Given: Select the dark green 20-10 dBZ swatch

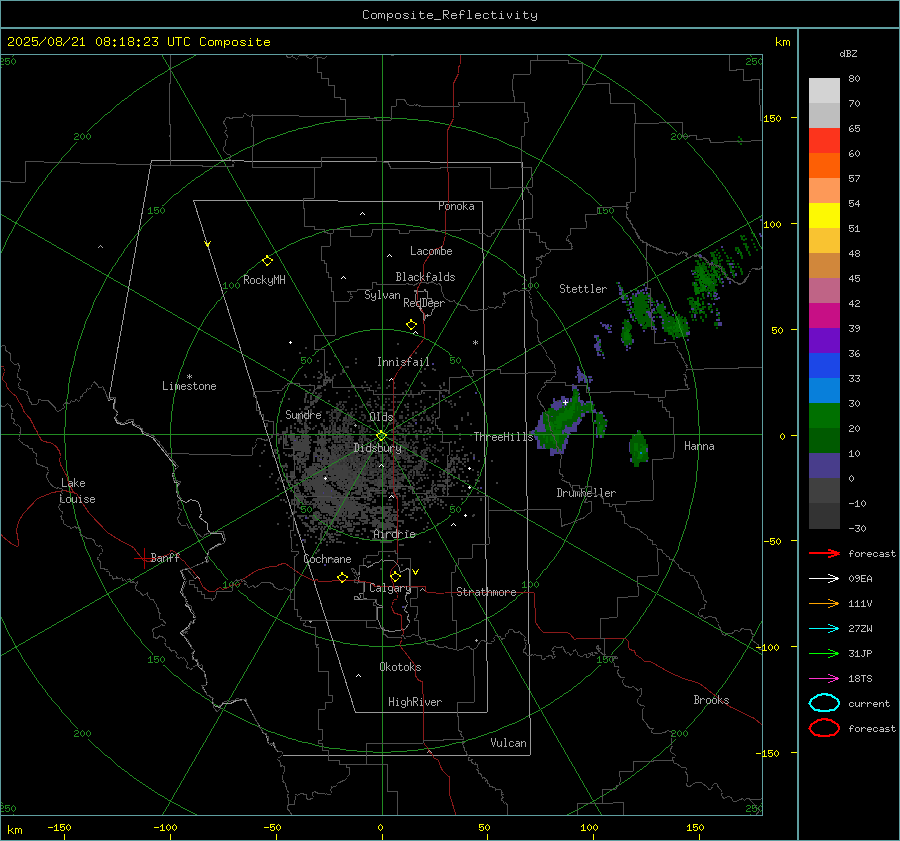Looking at the screenshot, I should tap(824, 441).
